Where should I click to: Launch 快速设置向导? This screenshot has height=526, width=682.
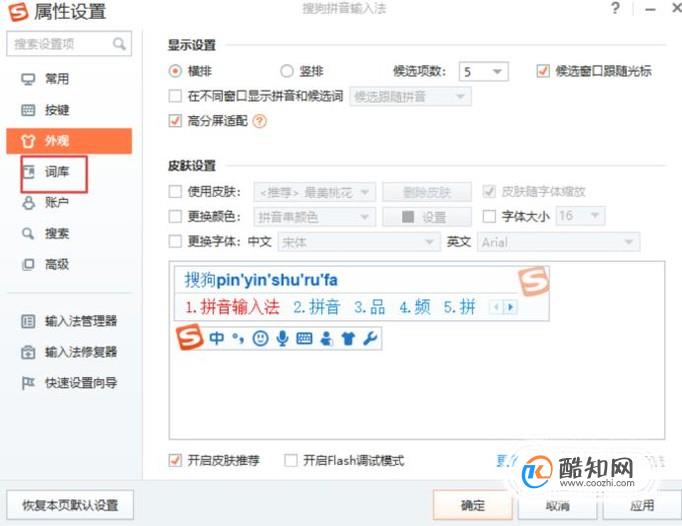[69, 383]
